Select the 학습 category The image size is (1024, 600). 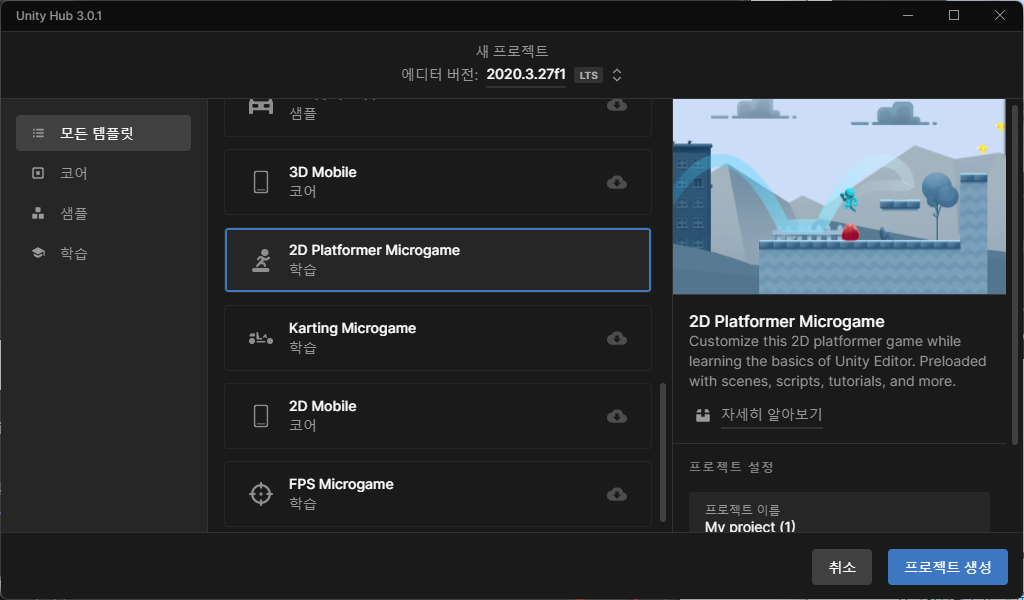click(x=103, y=253)
